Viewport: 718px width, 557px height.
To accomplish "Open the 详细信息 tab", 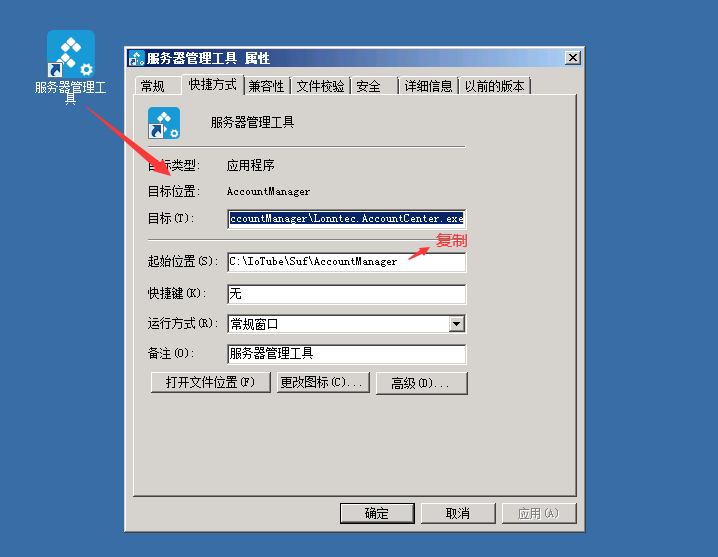I will [429, 86].
